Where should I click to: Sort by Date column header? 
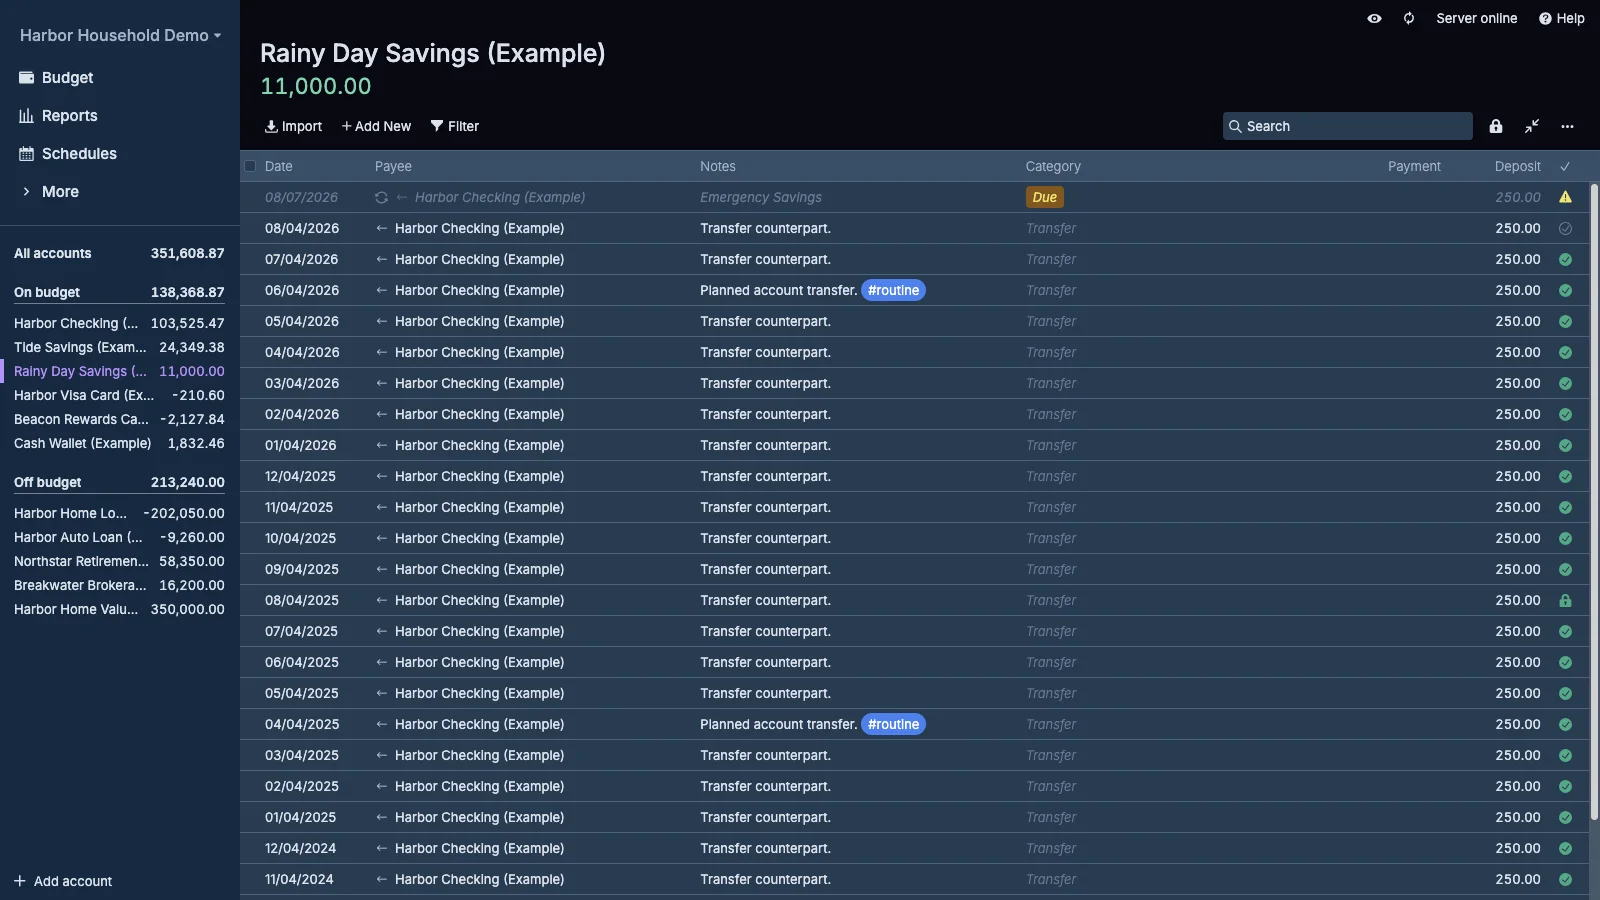(x=279, y=166)
